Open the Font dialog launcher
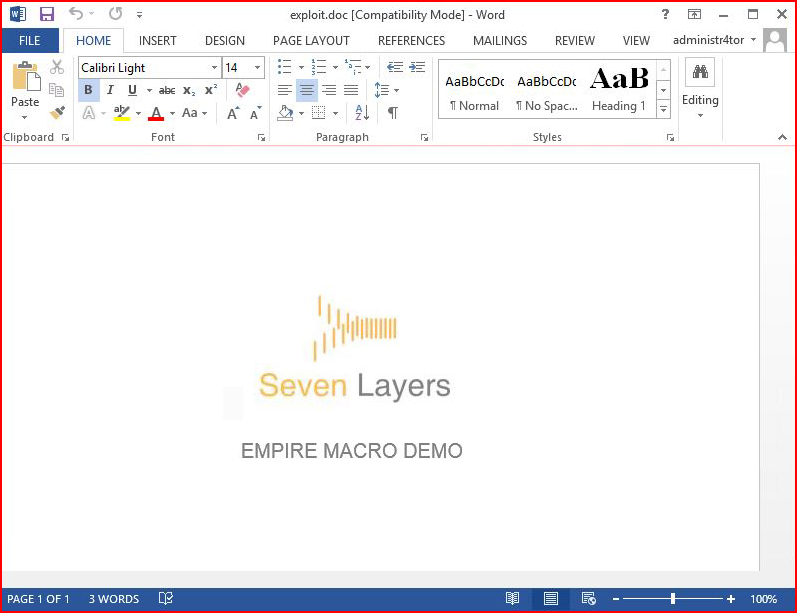Viewport: 797px width, 613px height. pyautogui.click(x=261, y=137)
